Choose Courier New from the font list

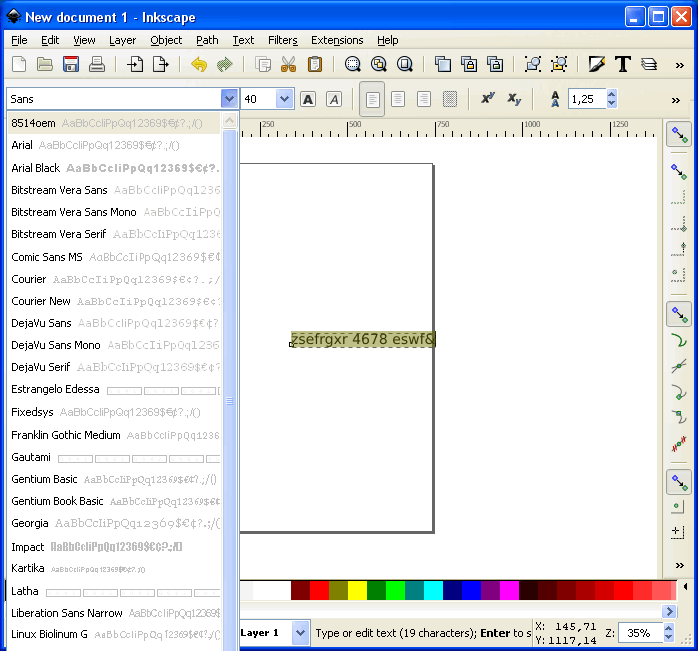point(114,301)
